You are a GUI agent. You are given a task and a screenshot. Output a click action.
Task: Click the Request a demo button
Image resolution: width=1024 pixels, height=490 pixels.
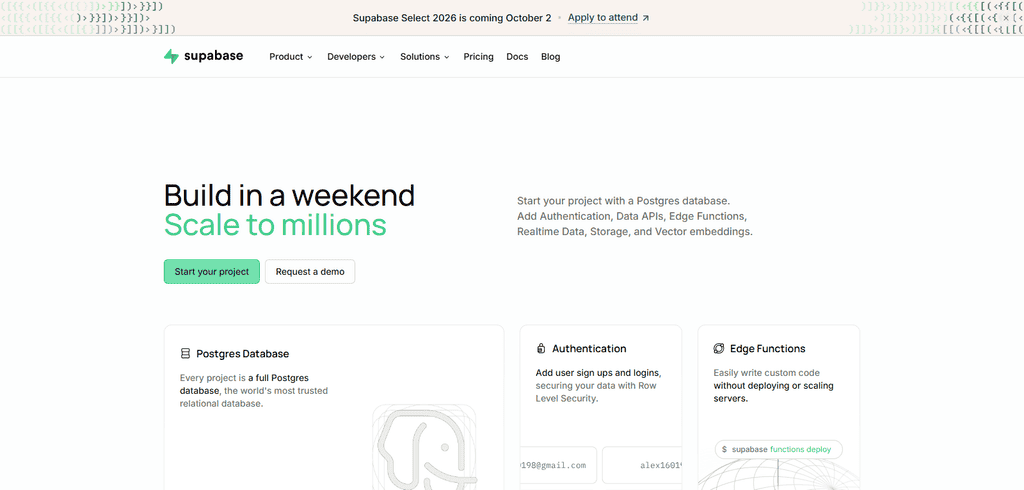pos(310,272)
